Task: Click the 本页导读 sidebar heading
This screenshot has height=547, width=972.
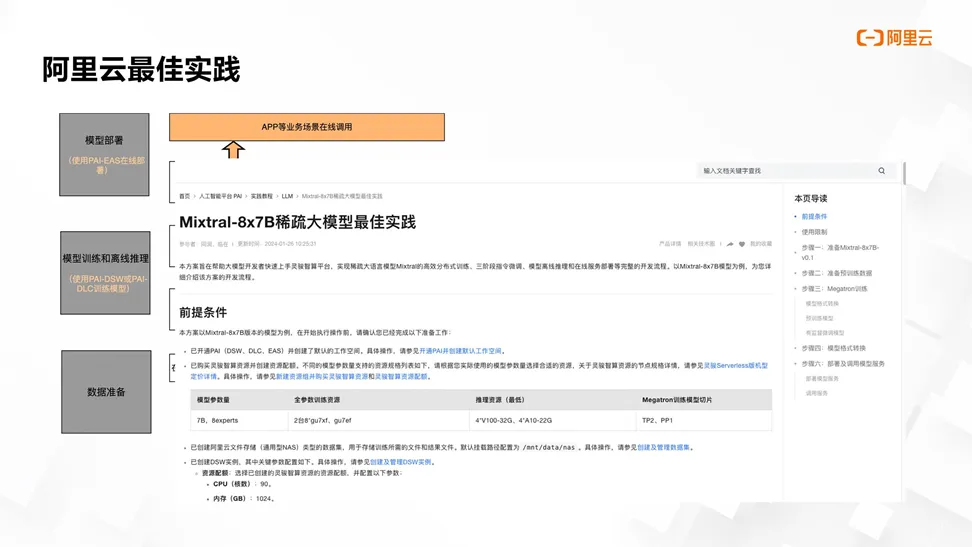Action: pyautogui.click(x=811, y=198)
